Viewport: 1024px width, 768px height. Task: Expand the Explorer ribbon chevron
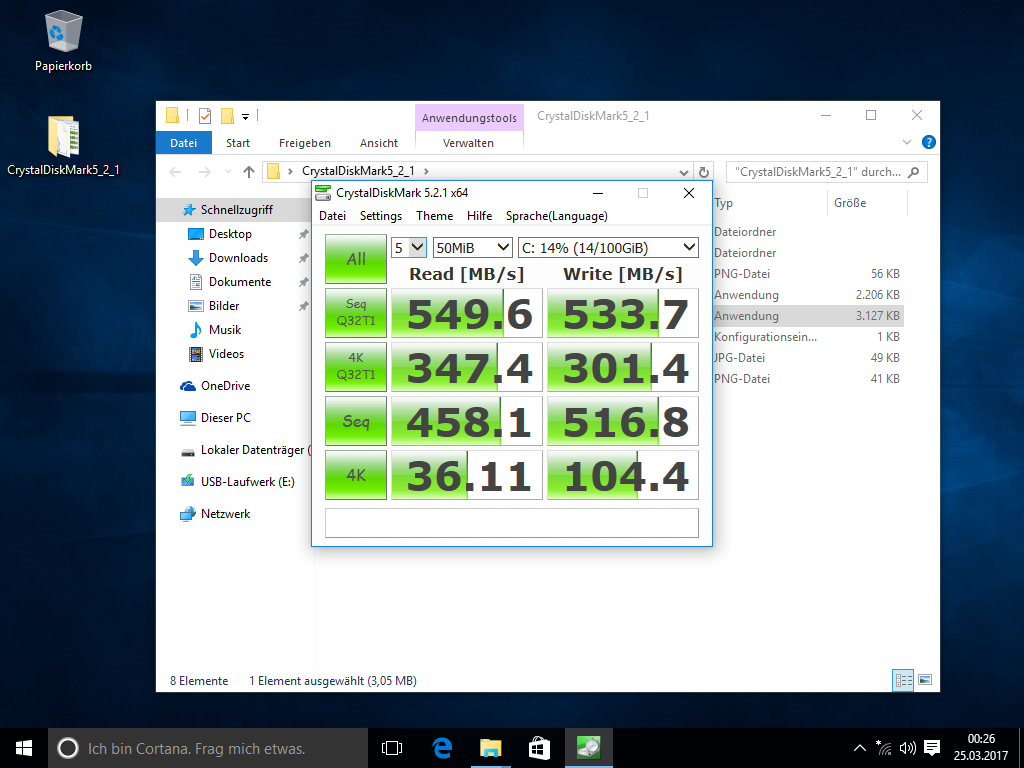[906, 142]
